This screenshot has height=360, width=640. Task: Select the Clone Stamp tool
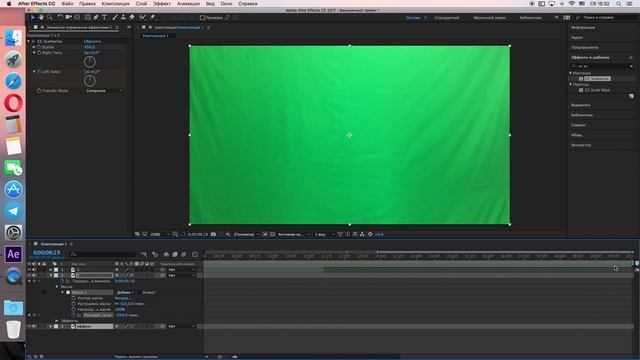(123, 17)
